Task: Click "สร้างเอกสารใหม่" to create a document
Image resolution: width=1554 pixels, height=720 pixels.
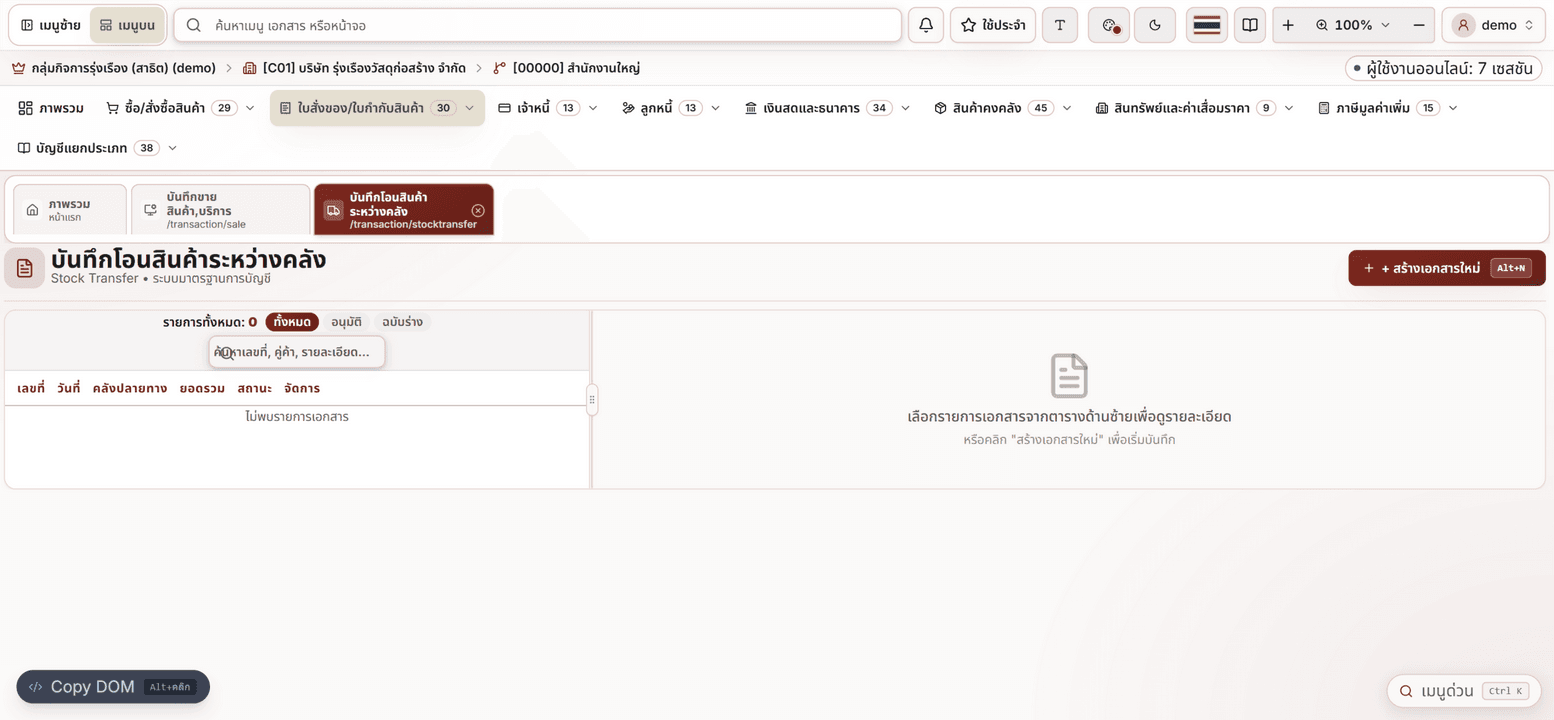Action: (1447, 268)
